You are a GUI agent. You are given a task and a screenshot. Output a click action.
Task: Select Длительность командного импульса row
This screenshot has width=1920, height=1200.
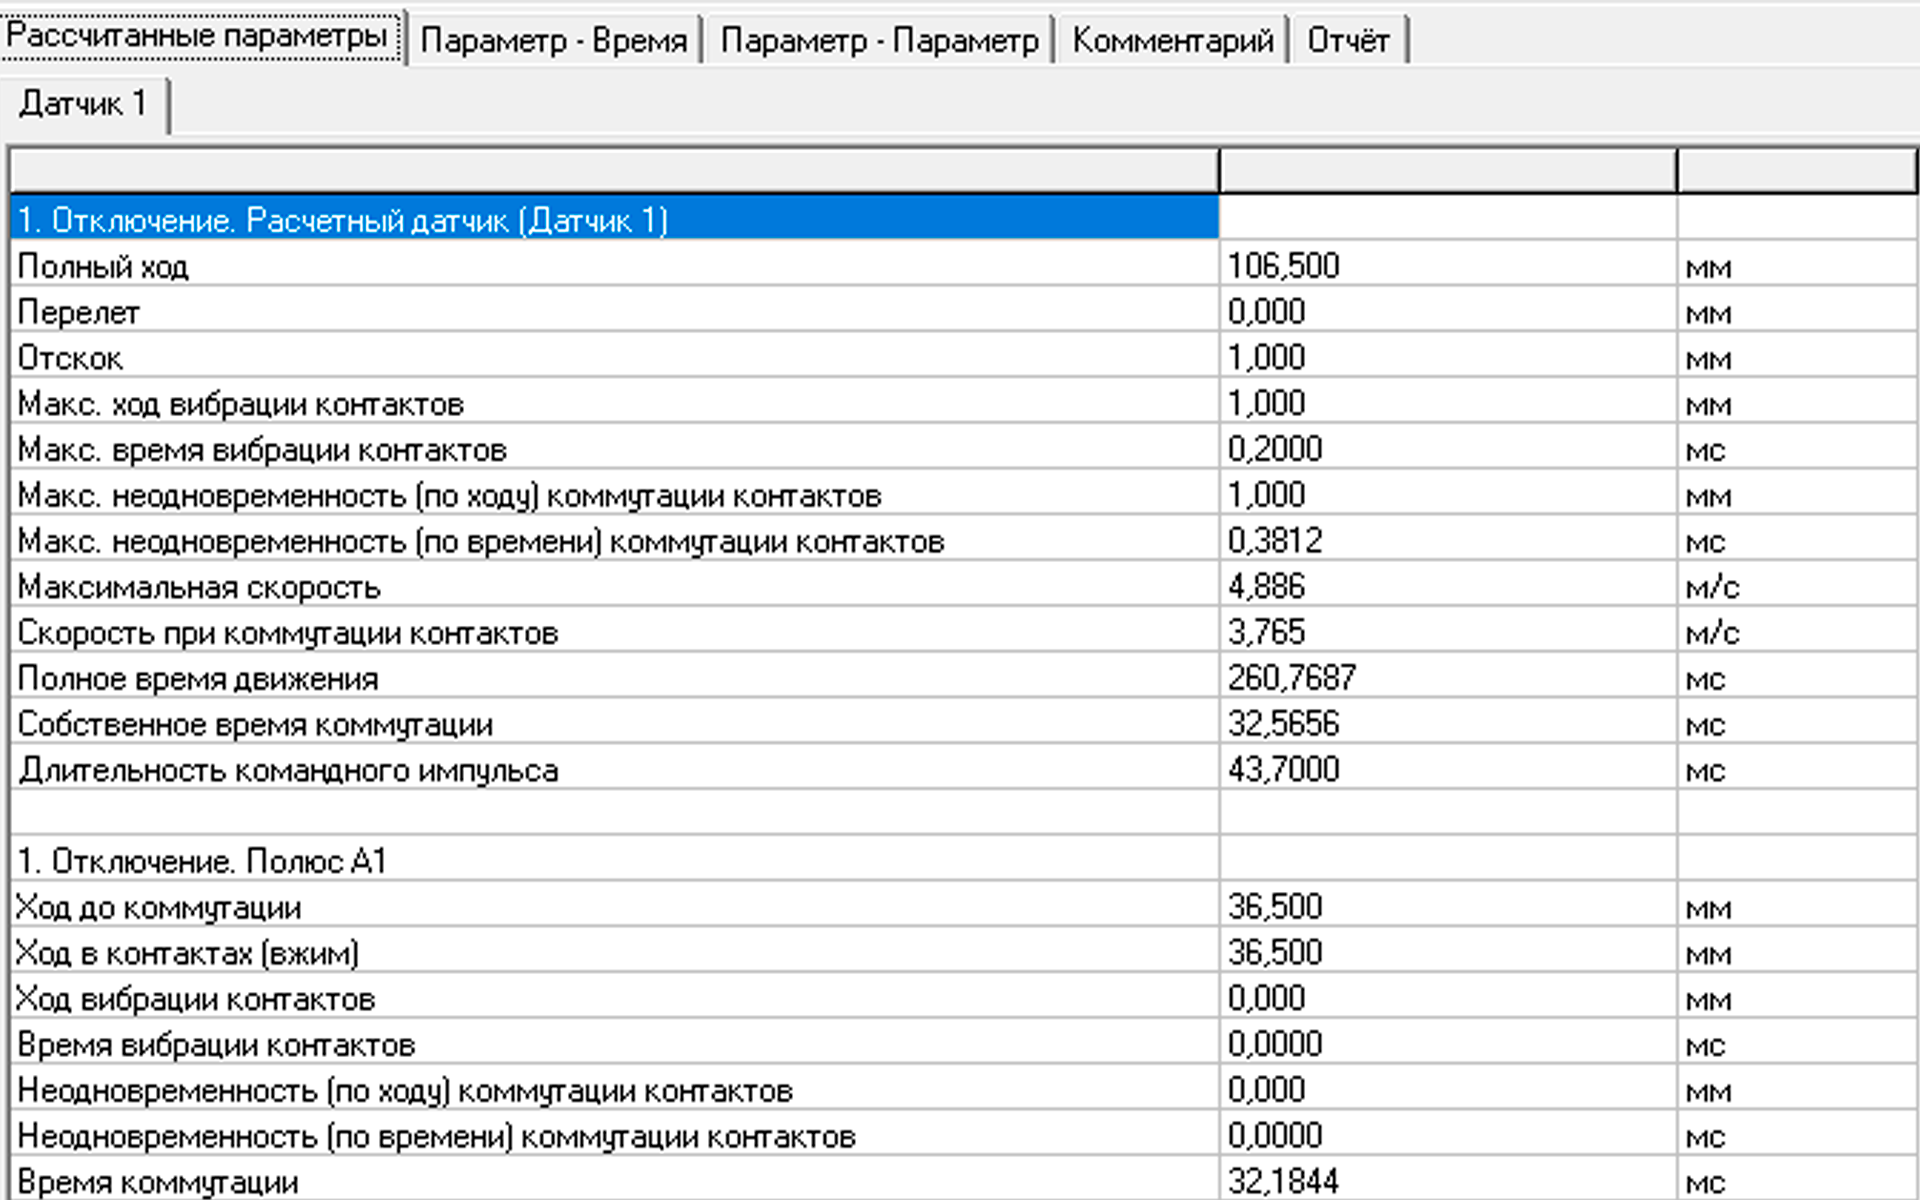[x=614, y=770]
